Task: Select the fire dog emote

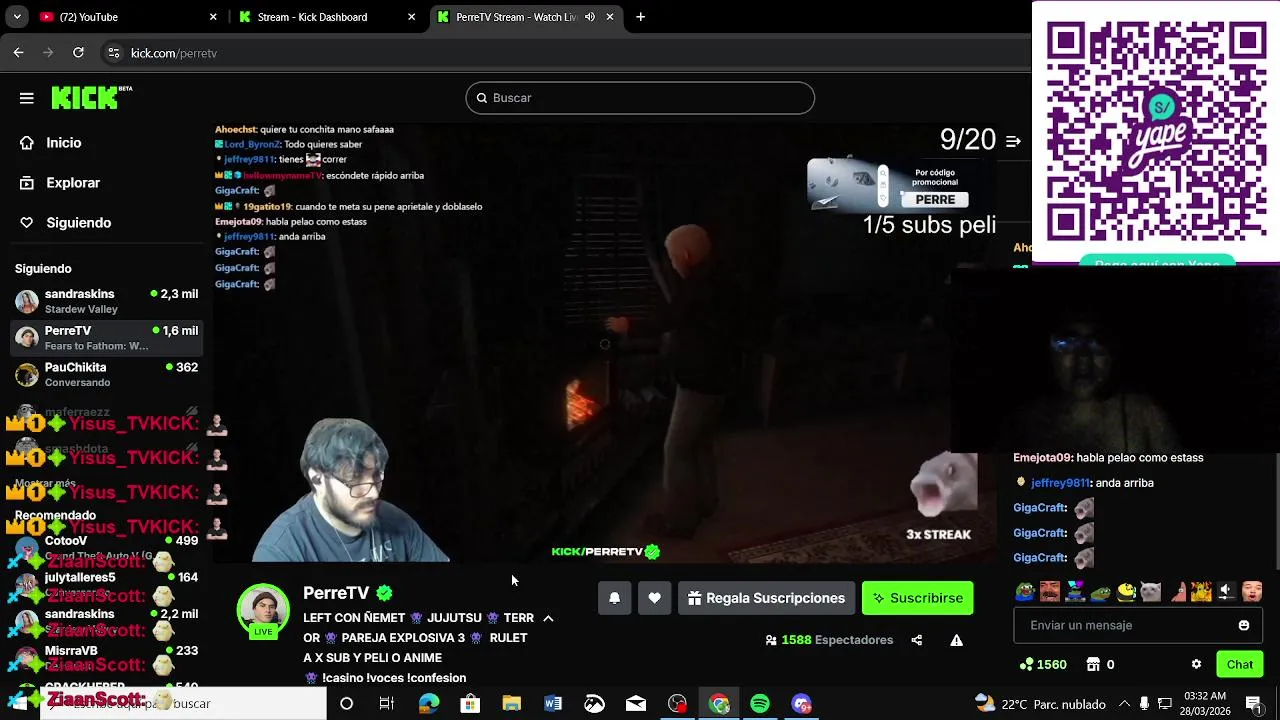Action: (x=1201, y=592)
